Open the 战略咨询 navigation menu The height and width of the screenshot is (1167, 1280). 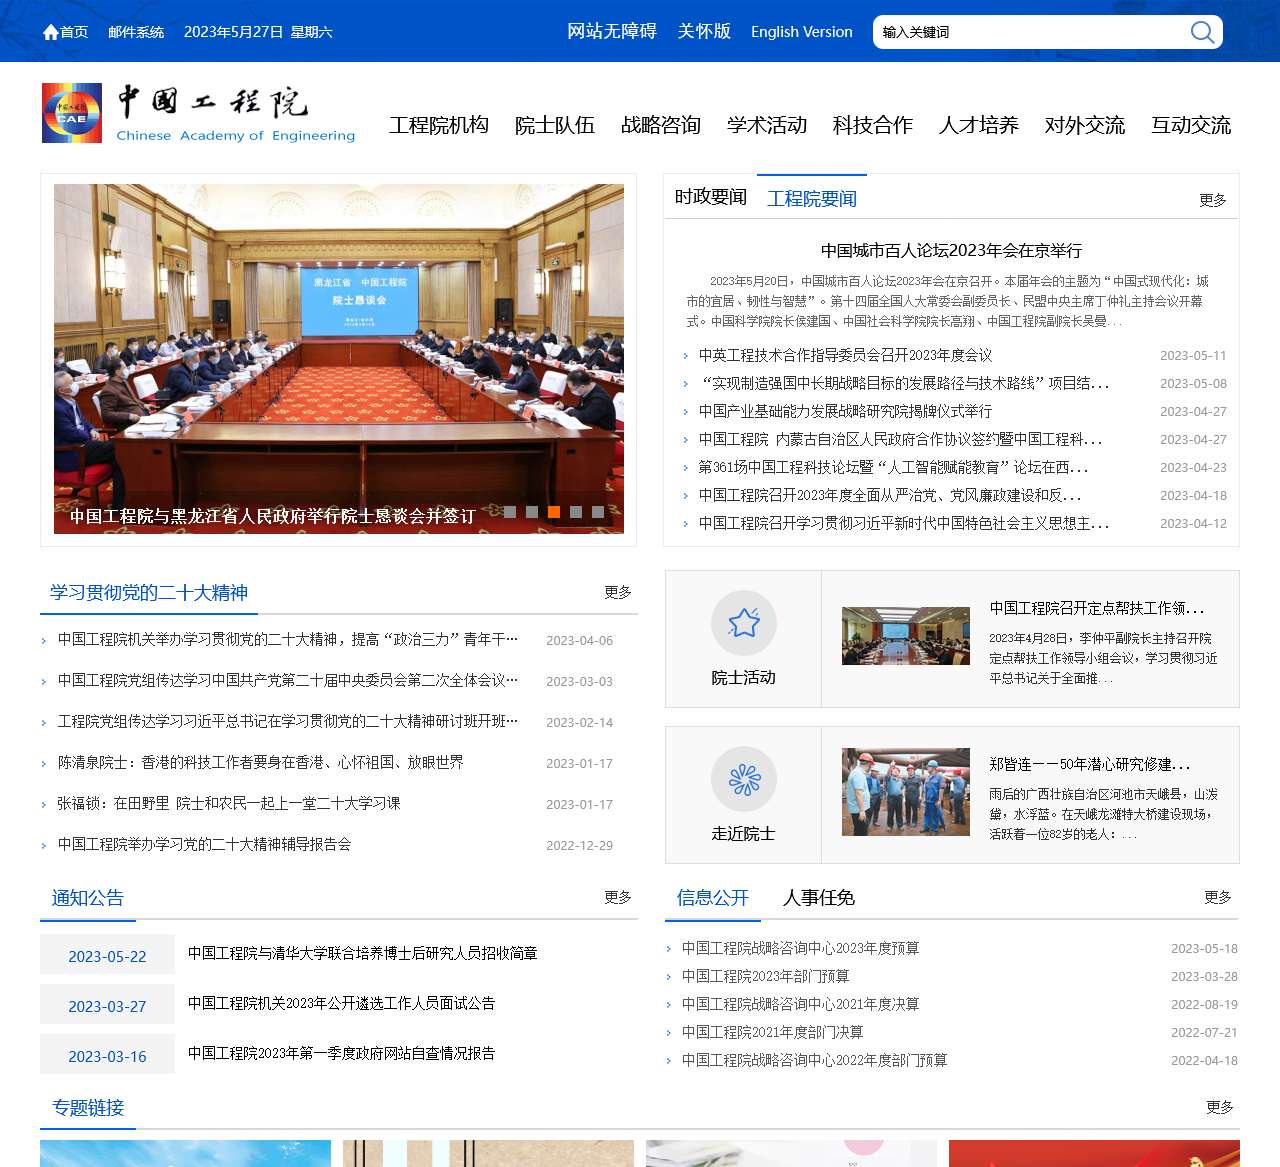660,125
